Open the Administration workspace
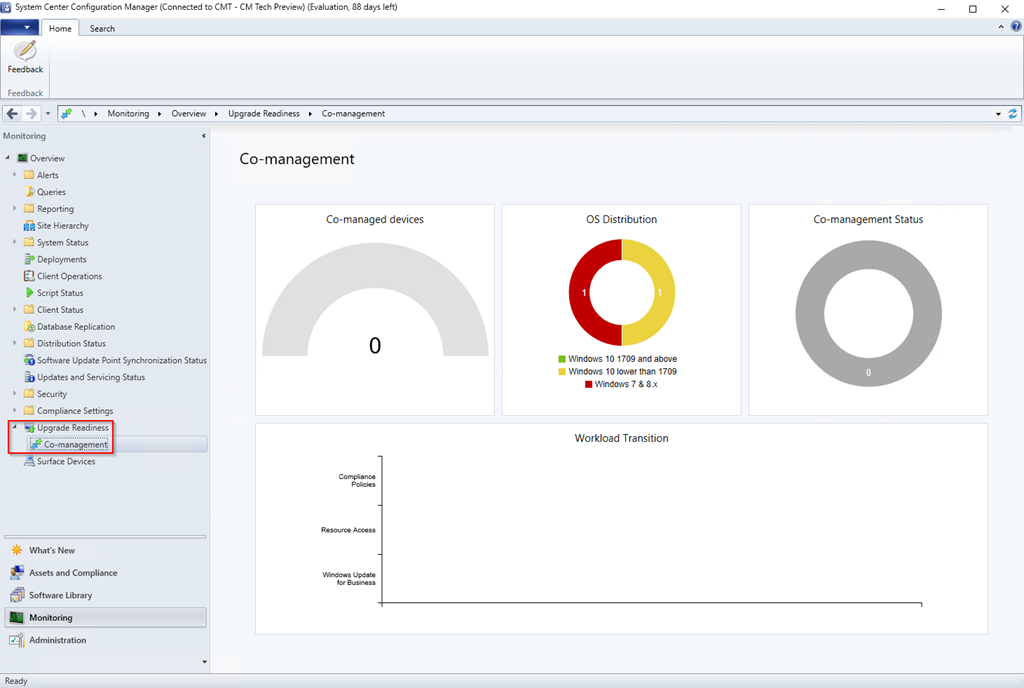 click(57, 640)
